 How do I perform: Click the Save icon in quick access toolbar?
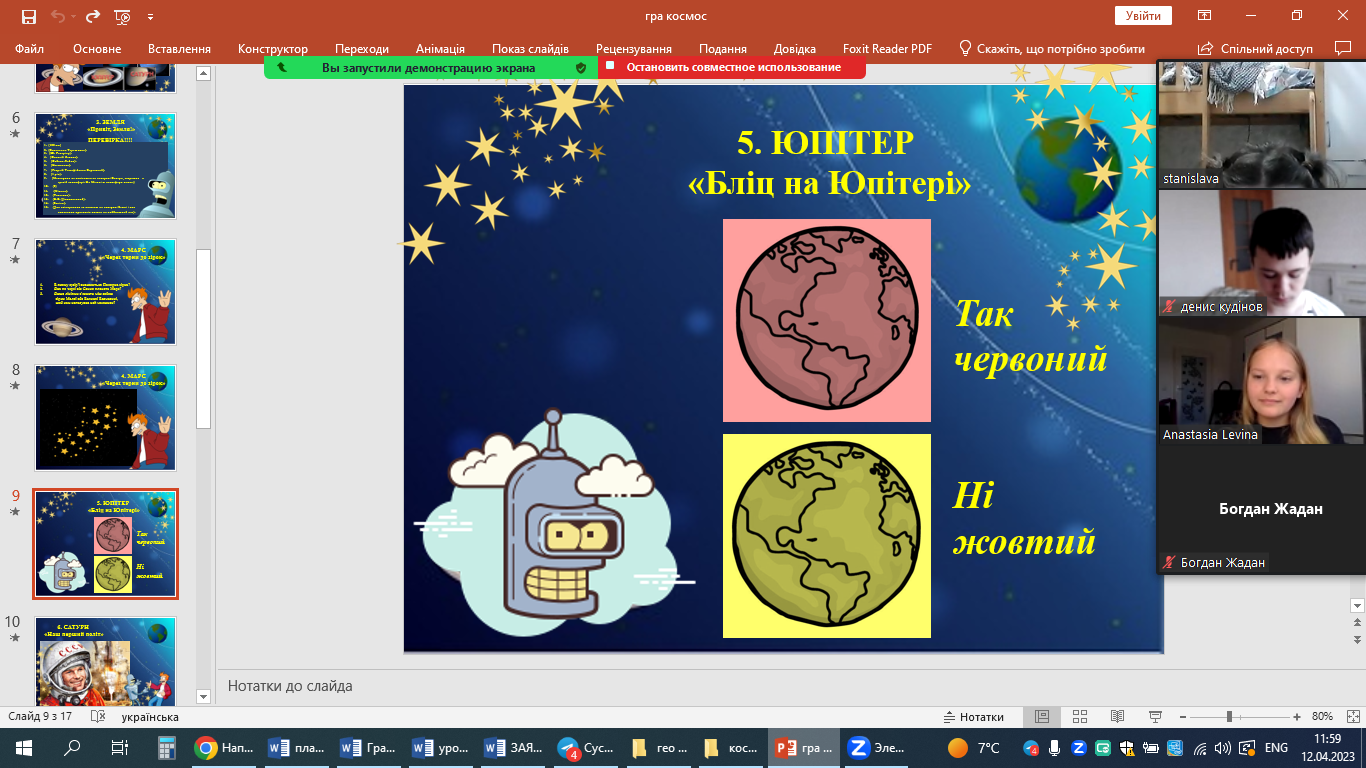(28, 16)
